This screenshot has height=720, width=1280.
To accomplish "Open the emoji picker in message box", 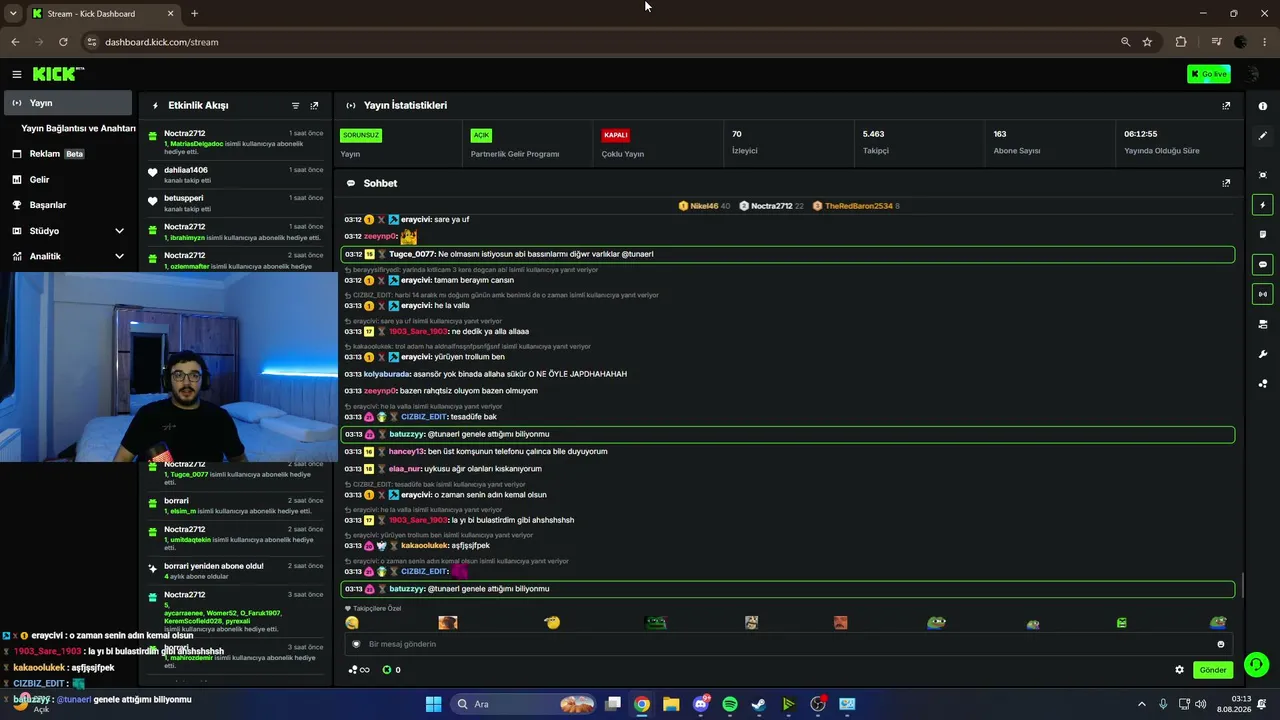I will coord(1220,644).
